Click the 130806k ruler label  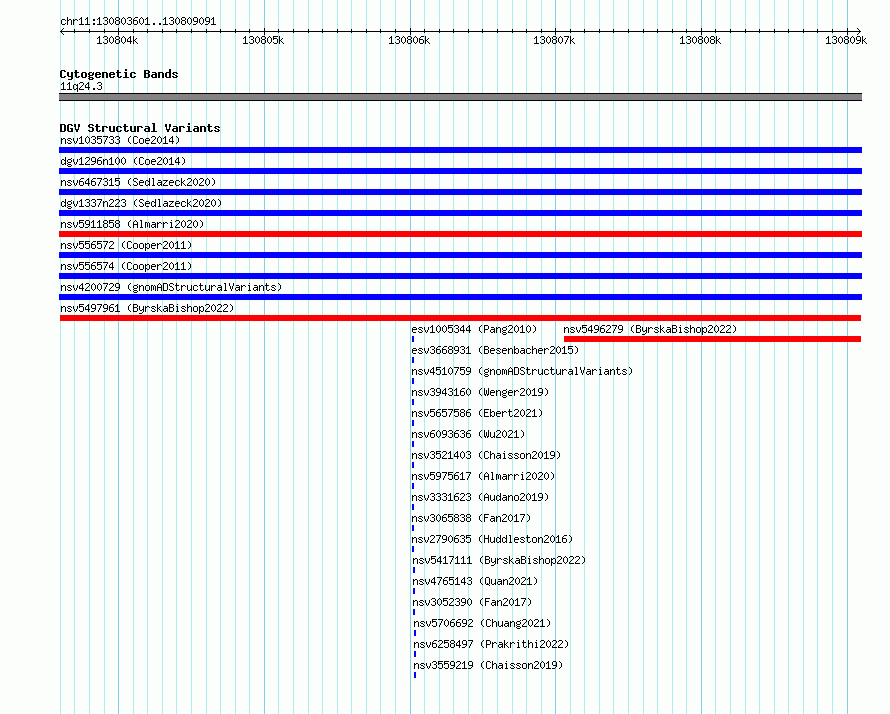point(409,40)
